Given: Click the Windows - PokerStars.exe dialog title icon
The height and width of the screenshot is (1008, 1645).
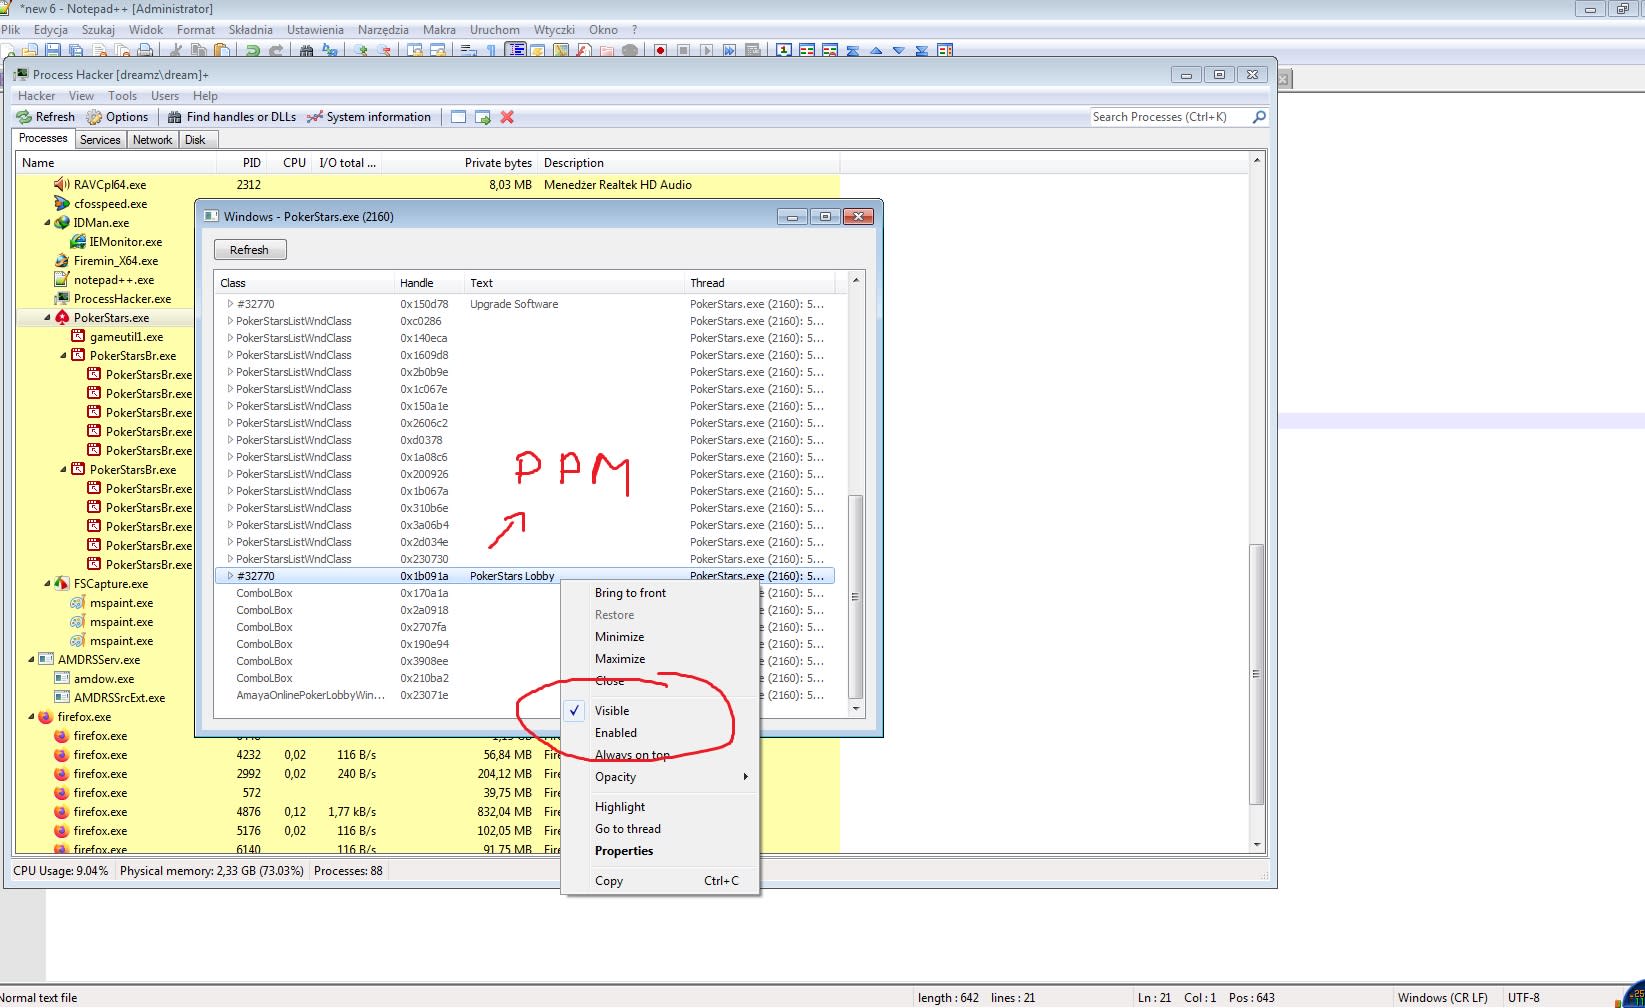Looking at the screenshot, I should coord(211,216).
